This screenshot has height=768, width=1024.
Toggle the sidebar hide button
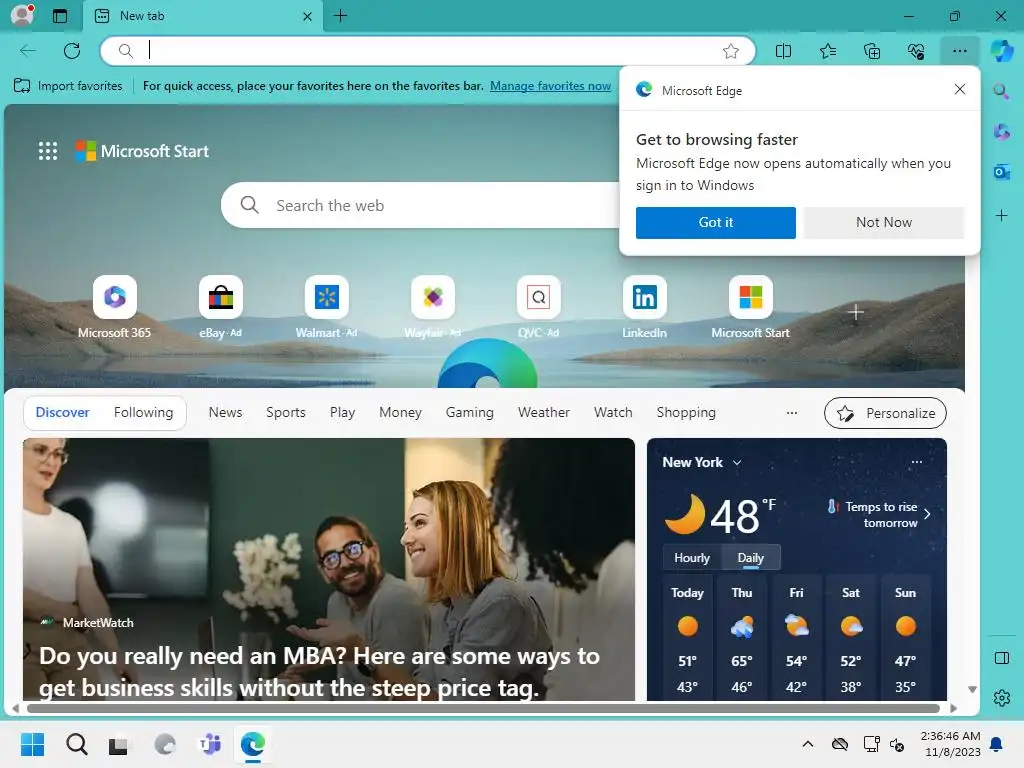pyautogui.click(x=1001, y=658)
